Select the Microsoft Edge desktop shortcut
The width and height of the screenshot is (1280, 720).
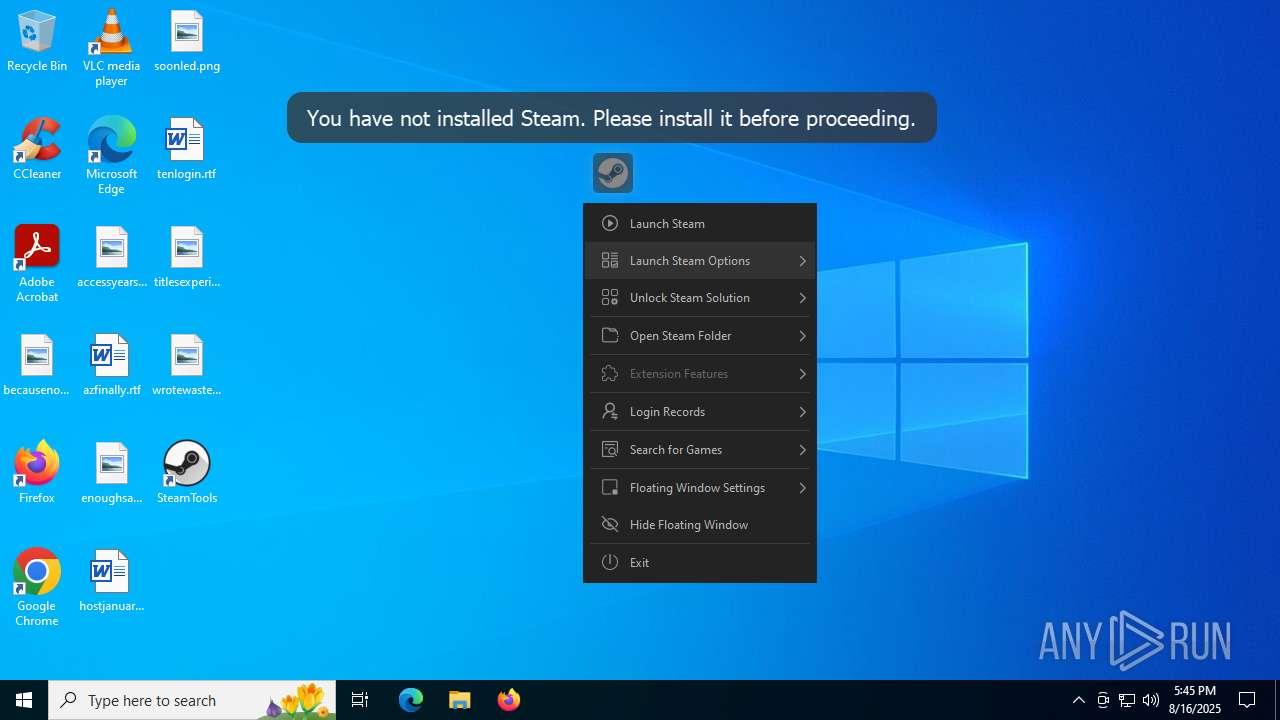pos(111,156)
